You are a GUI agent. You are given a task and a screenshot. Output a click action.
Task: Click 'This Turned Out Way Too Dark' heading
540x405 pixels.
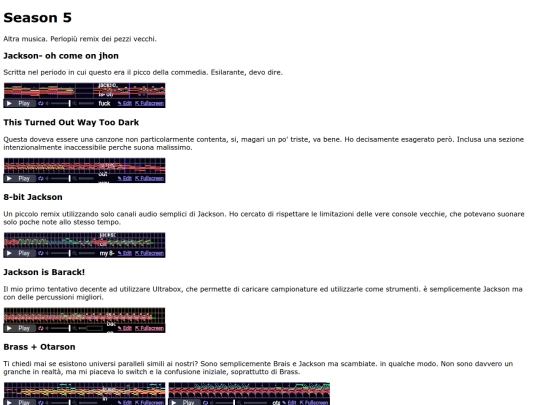[x=71, y=122]
